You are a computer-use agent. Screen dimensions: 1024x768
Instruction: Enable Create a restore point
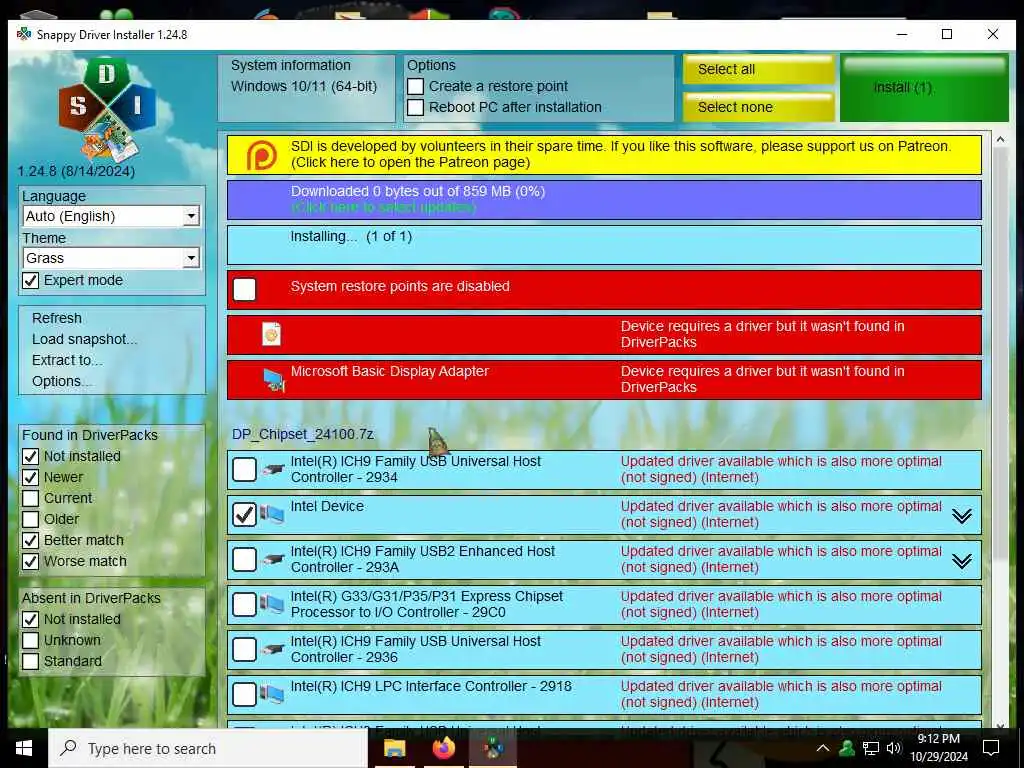(x=415, y=86)
